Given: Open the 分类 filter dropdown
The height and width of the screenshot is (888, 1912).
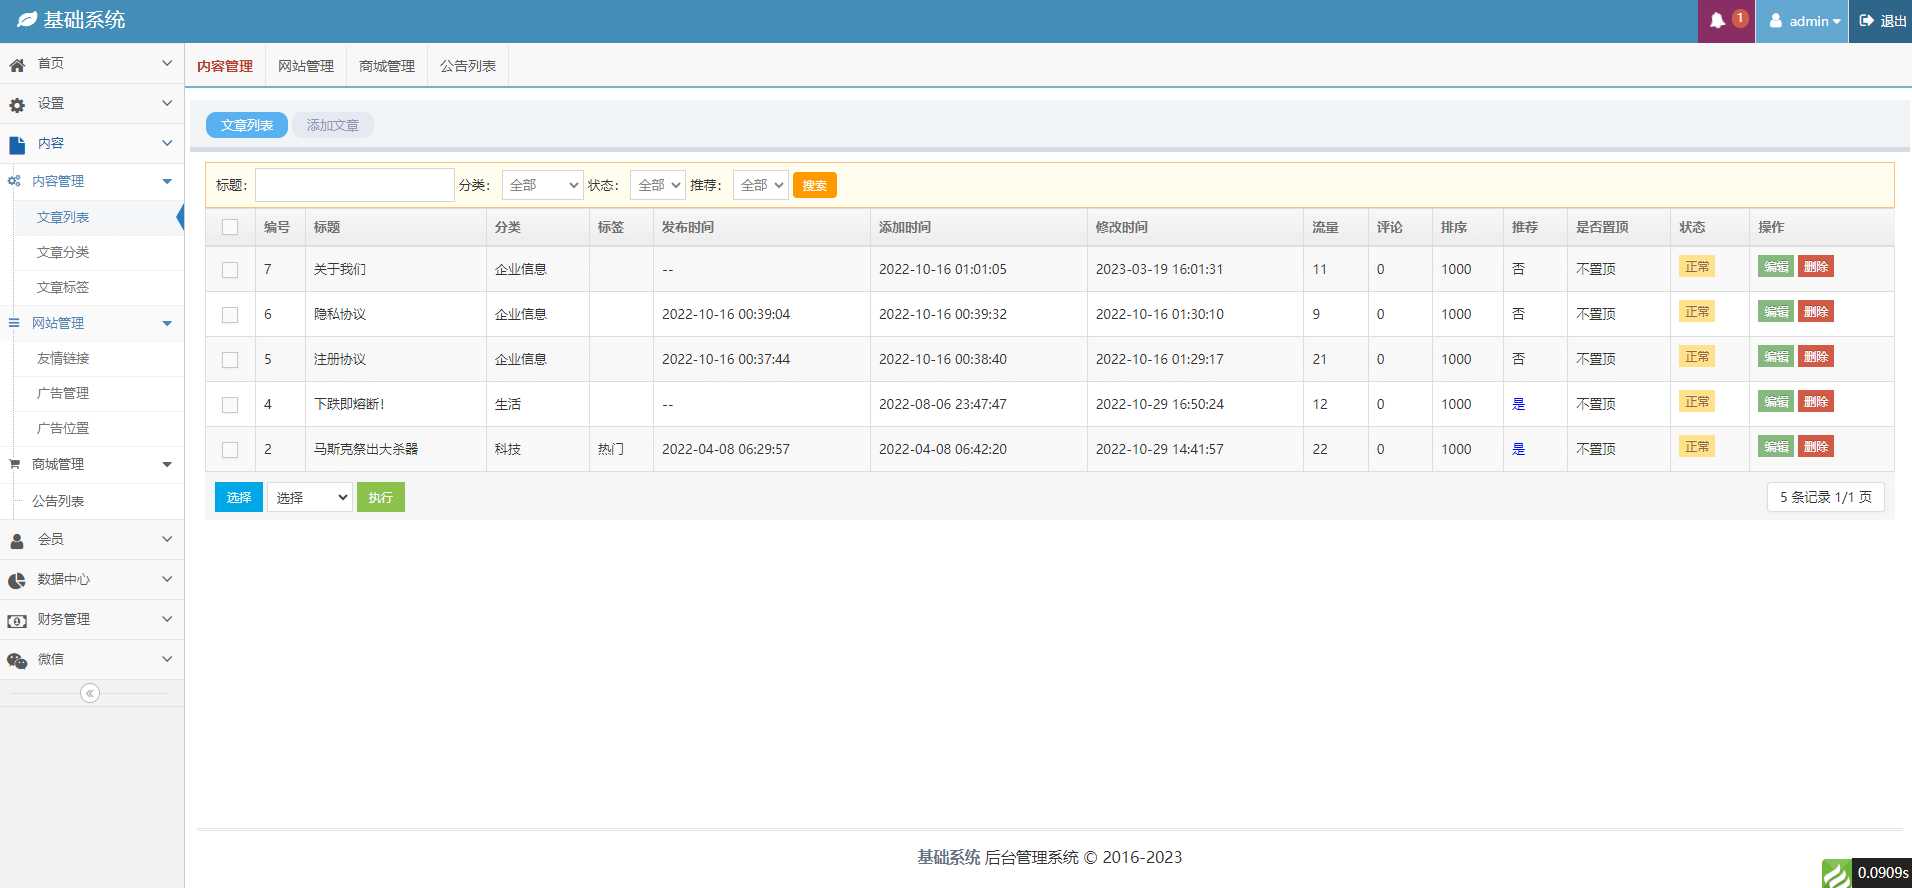Looking at the screenshot, I should tap(542, 185).
